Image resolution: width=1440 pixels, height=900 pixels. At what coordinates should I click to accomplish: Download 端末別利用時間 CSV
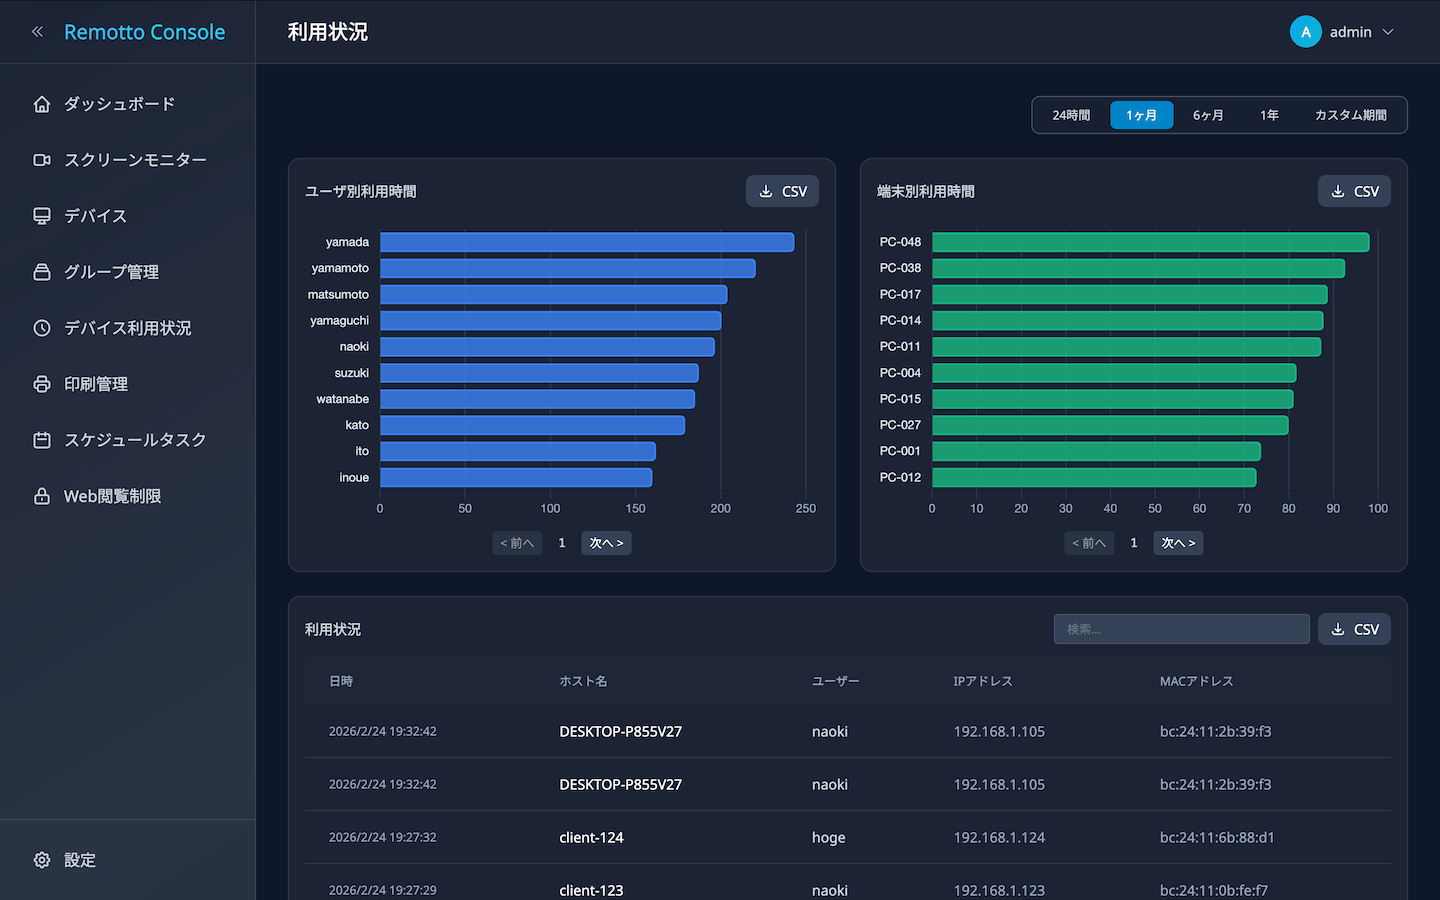[x=1354, y=191]
